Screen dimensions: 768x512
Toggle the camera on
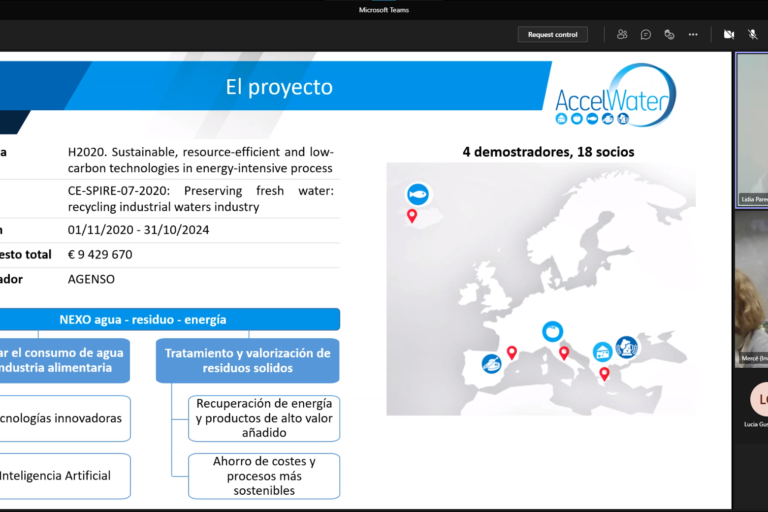pyautogui.click(x=729, y=34)
